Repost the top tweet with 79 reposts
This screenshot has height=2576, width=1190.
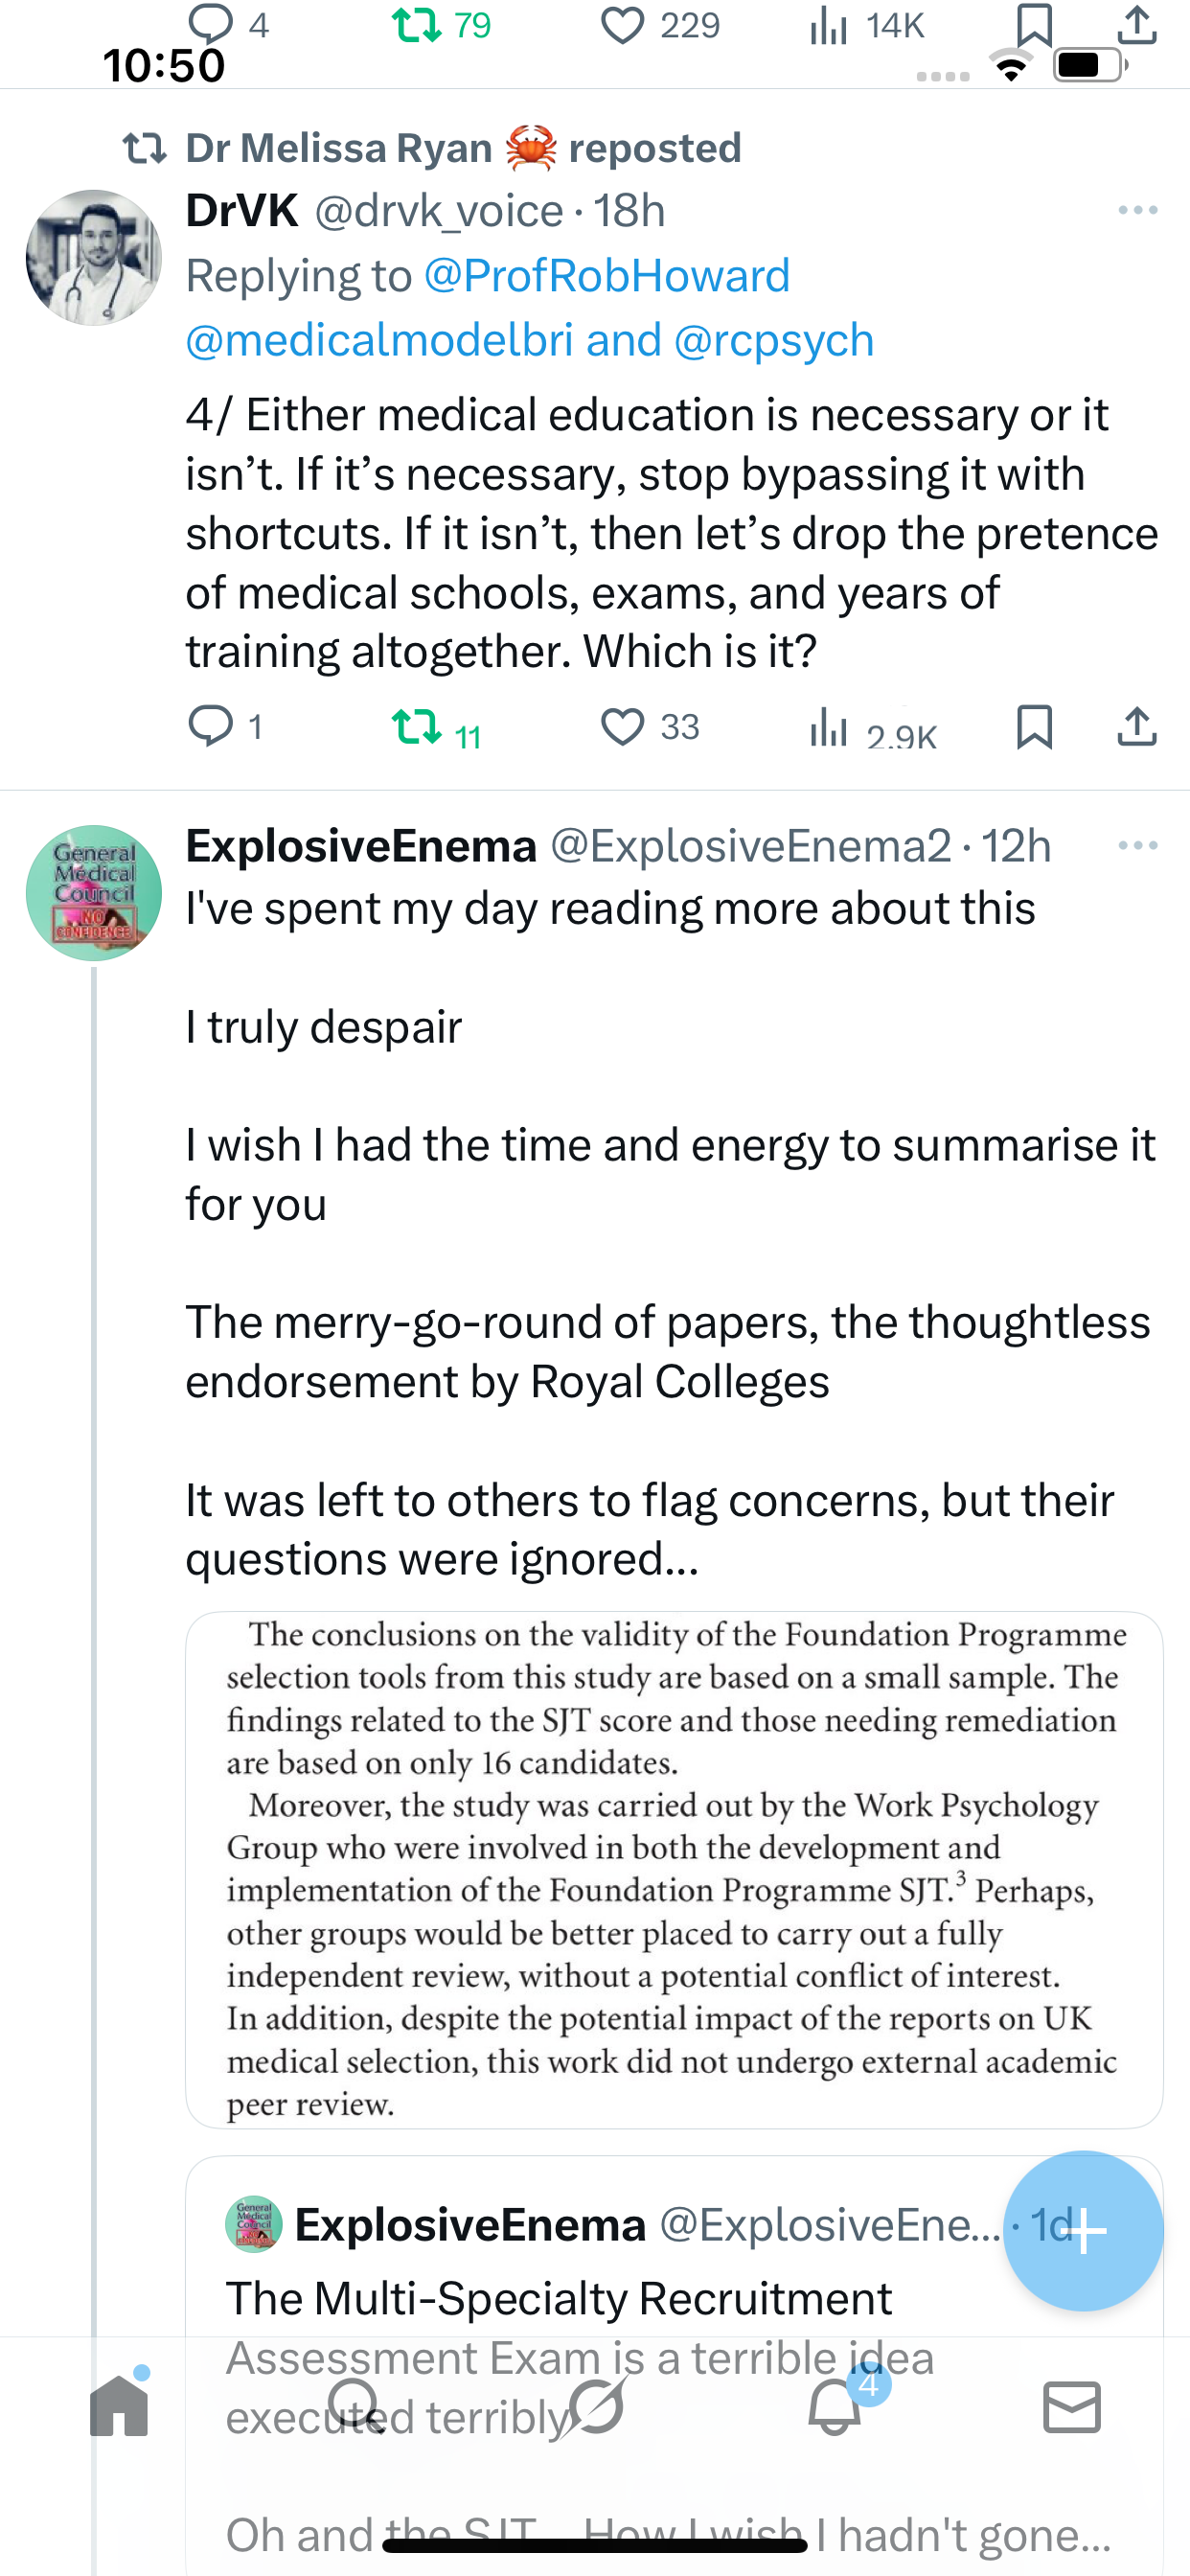click(x=417, y=25)
